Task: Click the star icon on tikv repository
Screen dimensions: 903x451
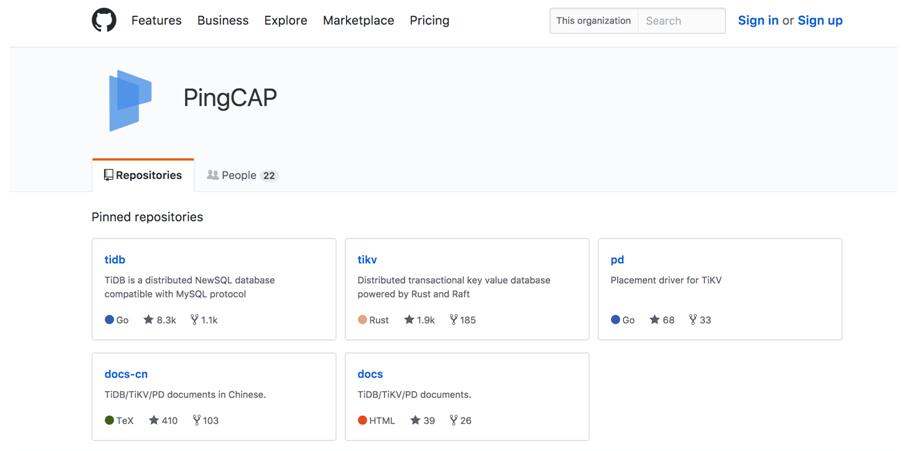Action: click(409, 320)
